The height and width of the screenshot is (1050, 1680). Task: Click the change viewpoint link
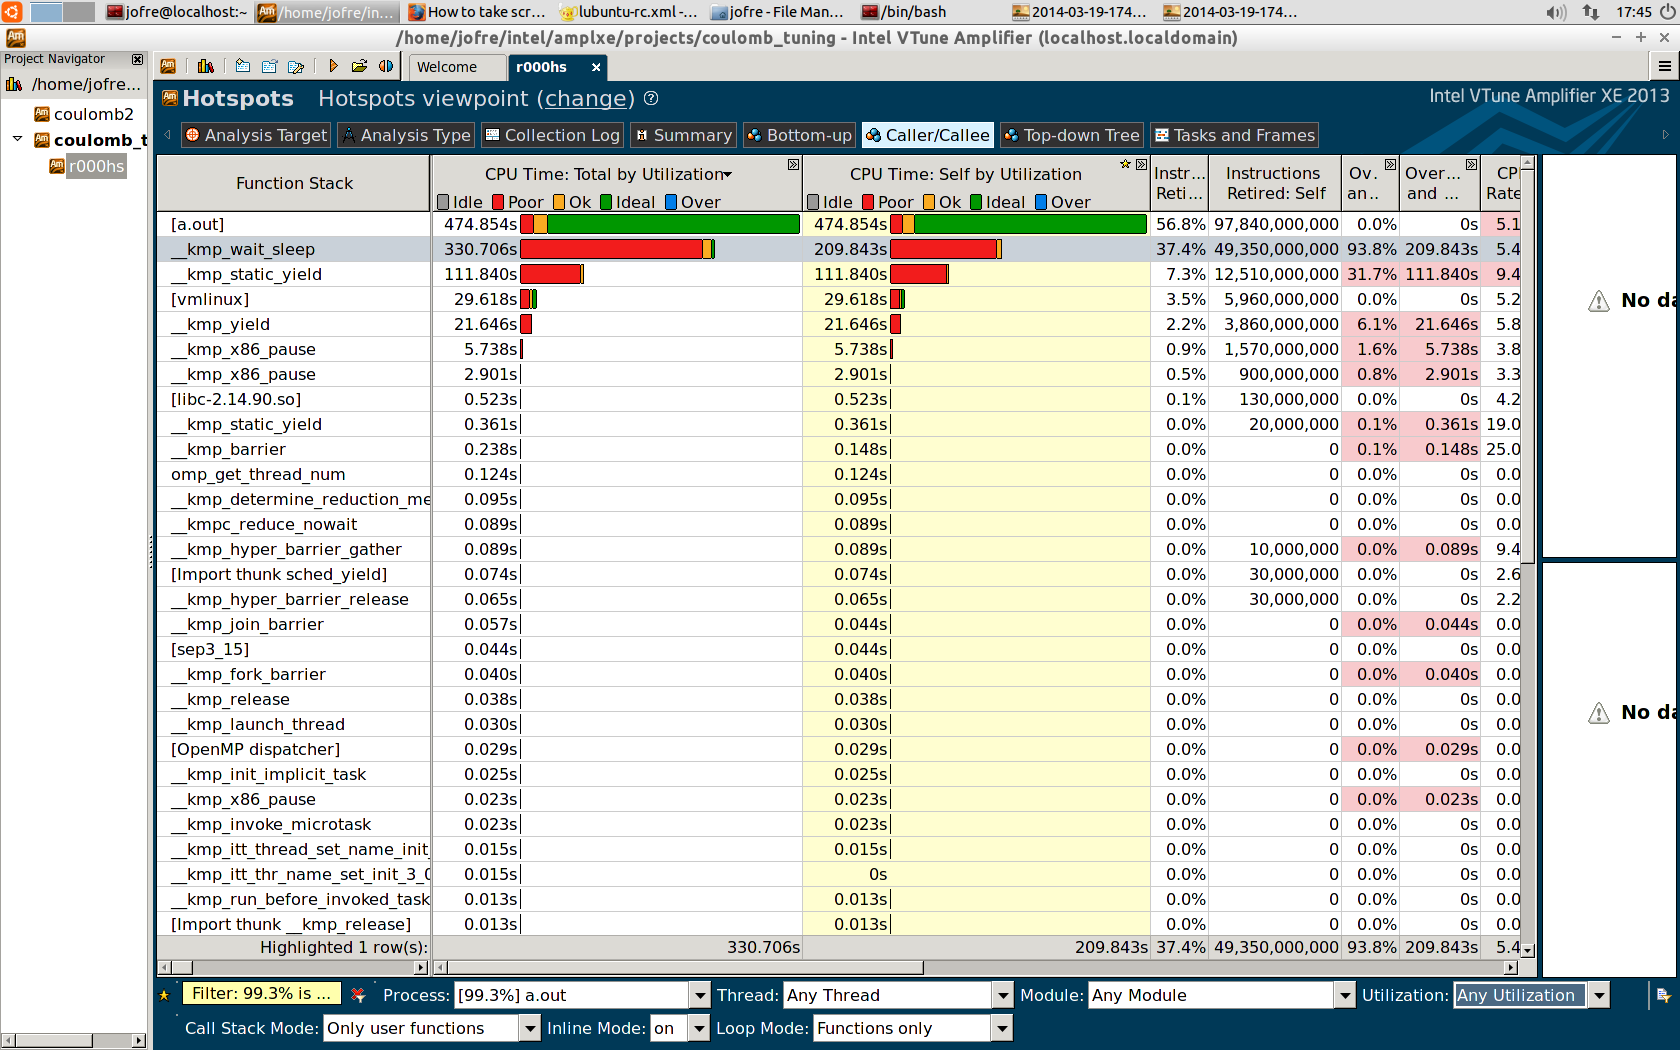pyautogui.click(x=585, y=99)
